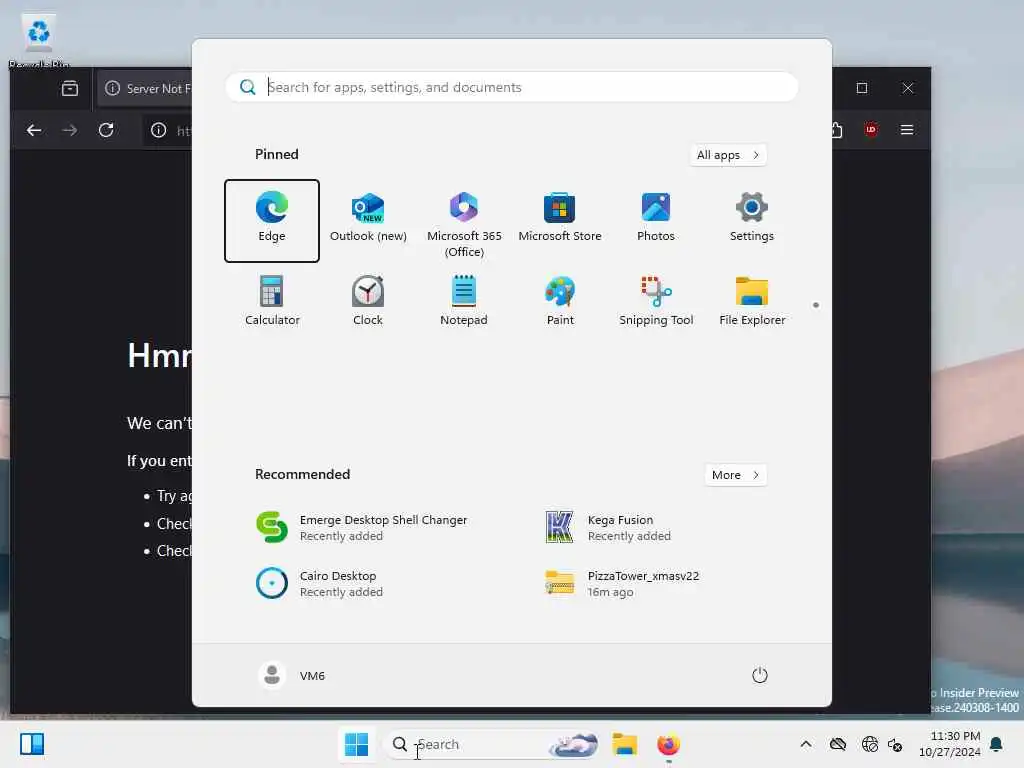Open Notepad from pinned apps
1024x768 pixels.
coord(464,301)
